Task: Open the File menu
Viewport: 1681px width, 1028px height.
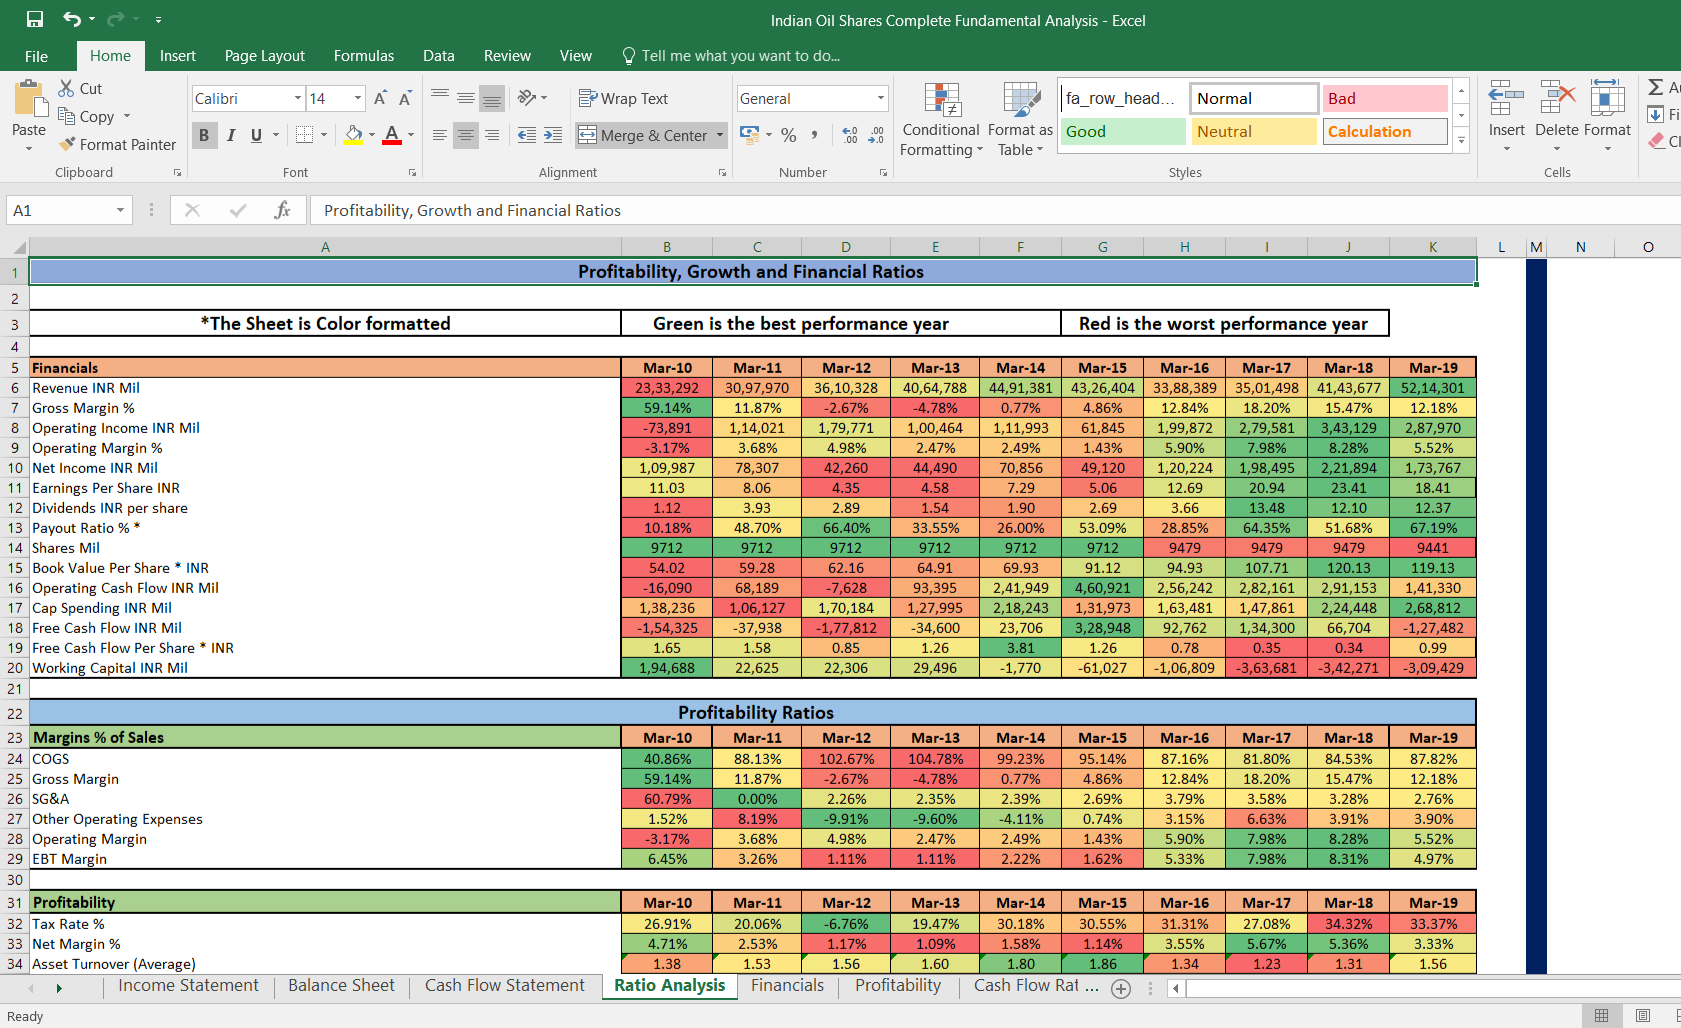Action: click(37, 56)
